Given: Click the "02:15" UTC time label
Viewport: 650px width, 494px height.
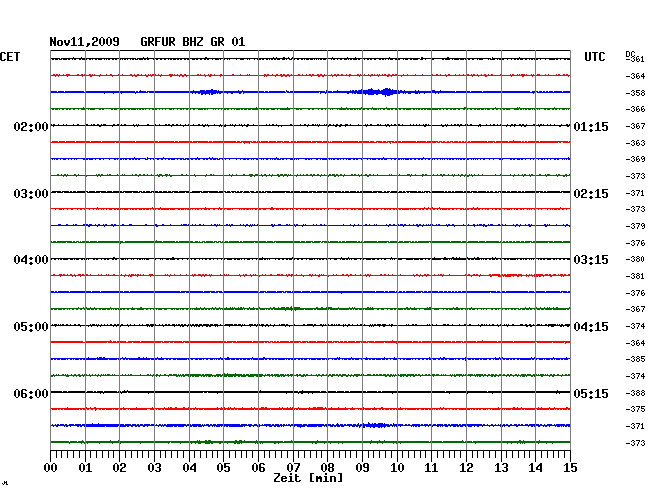Looking at the screenshot, I should [591, 194].
